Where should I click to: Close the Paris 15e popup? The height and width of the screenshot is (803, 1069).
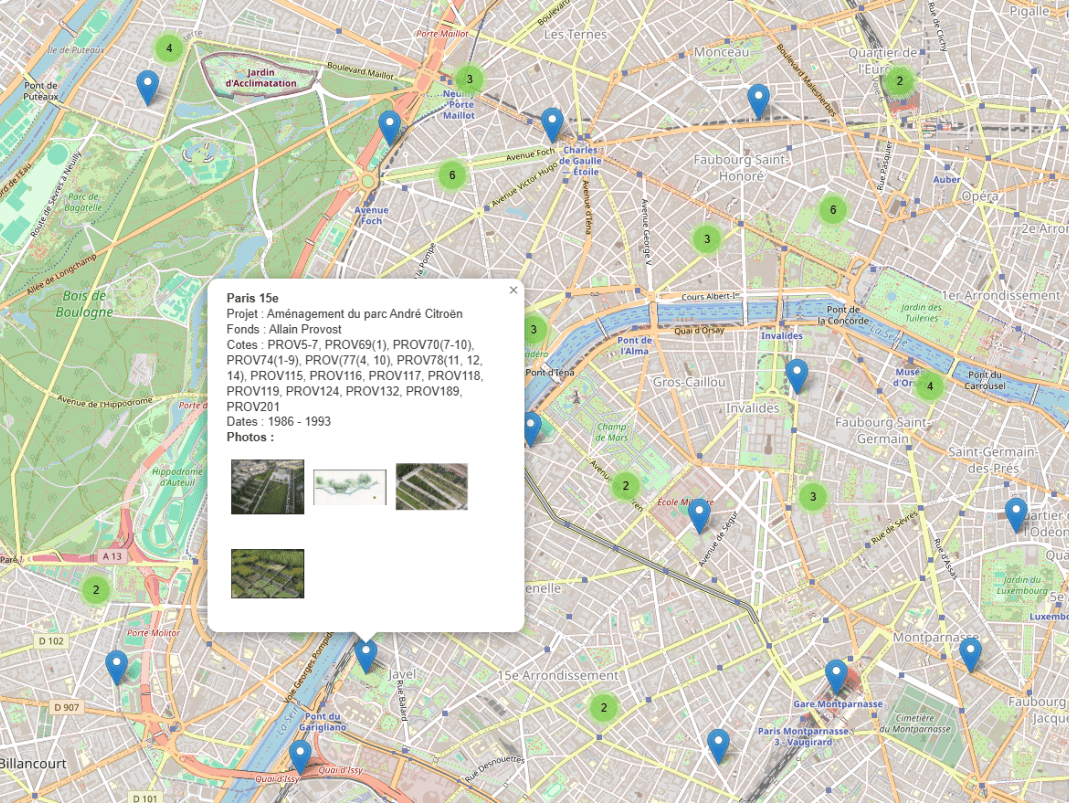(513, 290)
